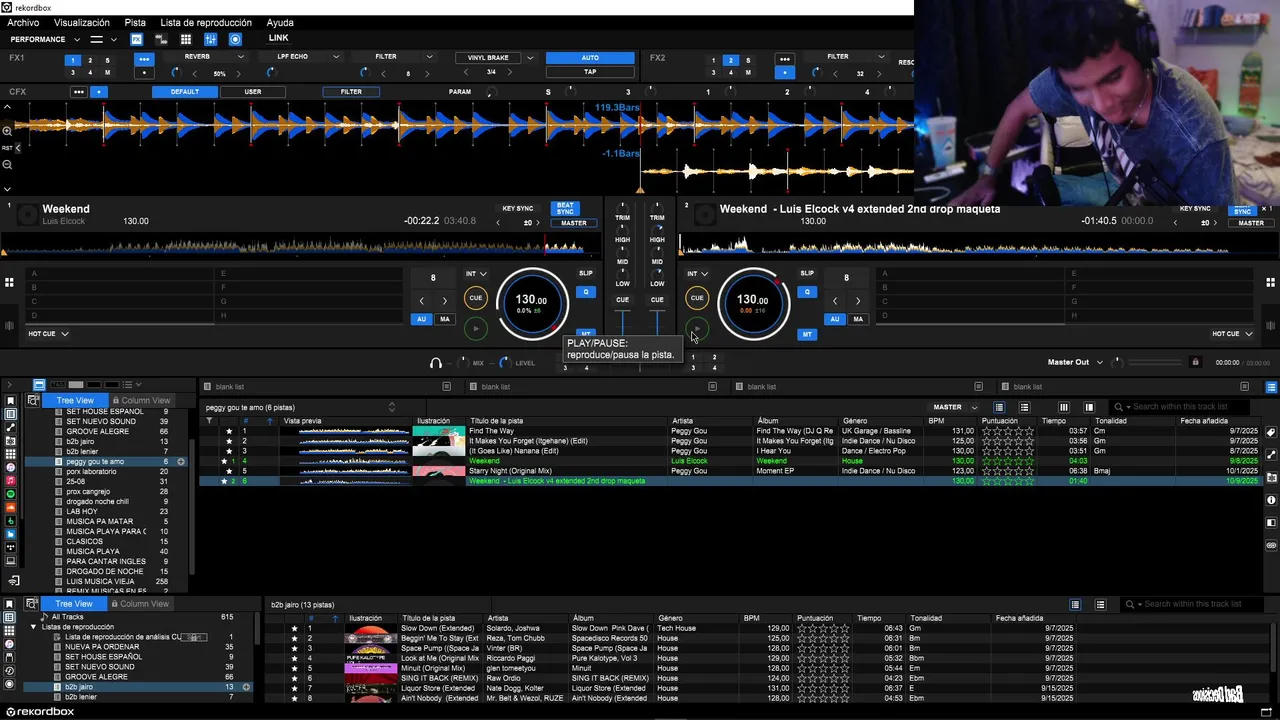Click the CFX FILTER button
The width and height of the screenshot is (1280, 720).
(351, 92)
